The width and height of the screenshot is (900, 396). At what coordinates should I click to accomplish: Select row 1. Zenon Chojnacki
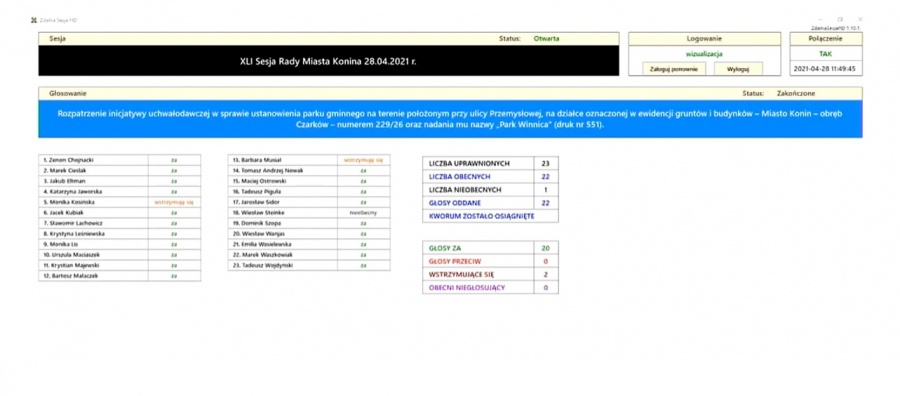pos(120,160)
